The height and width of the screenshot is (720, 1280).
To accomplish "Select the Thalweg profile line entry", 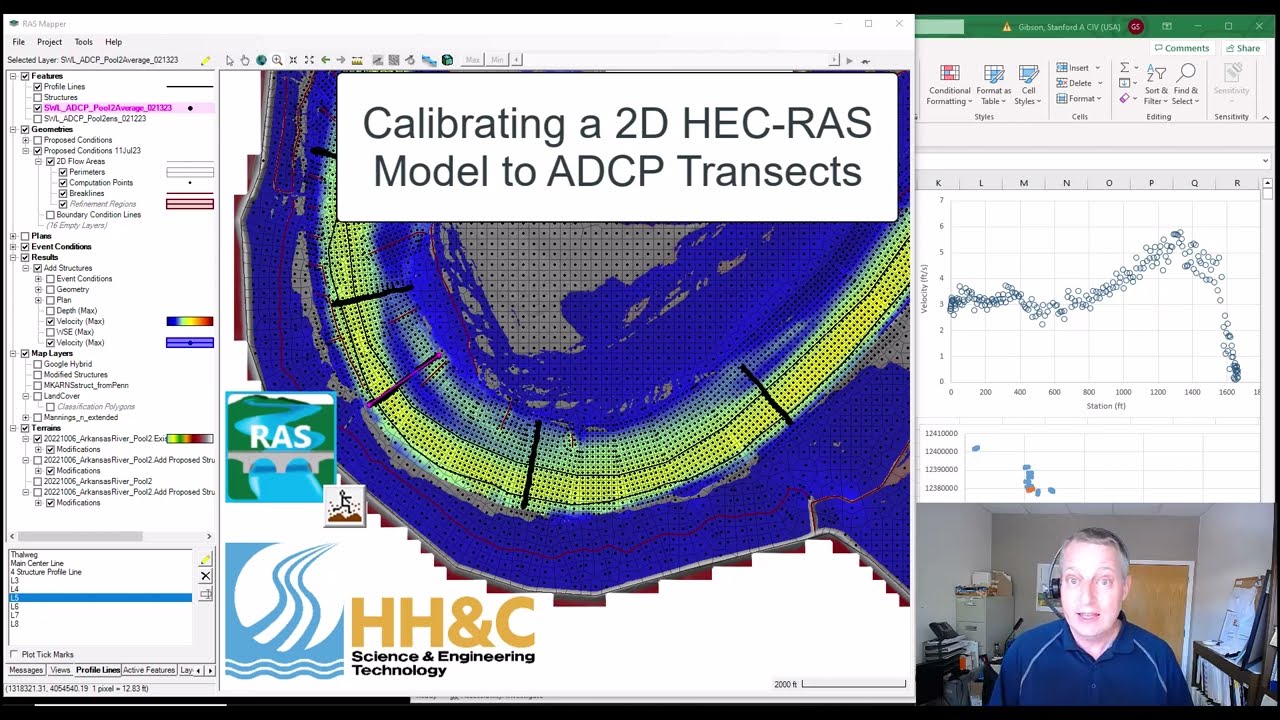I will pos(24,555).
